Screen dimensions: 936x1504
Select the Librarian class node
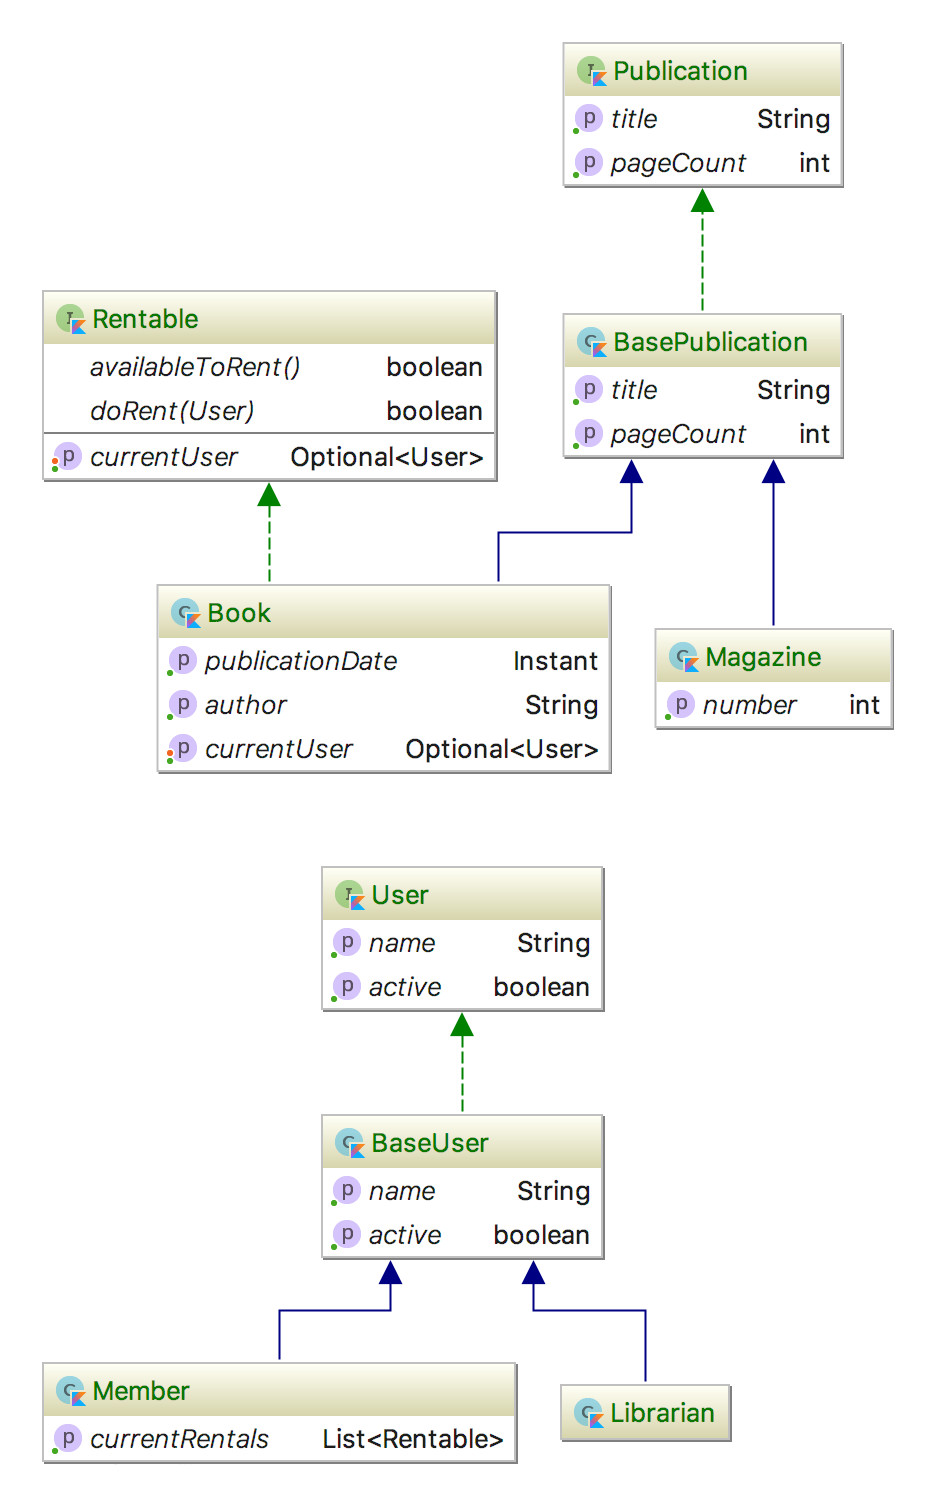pyautogui.click(x=646, y=1413)
